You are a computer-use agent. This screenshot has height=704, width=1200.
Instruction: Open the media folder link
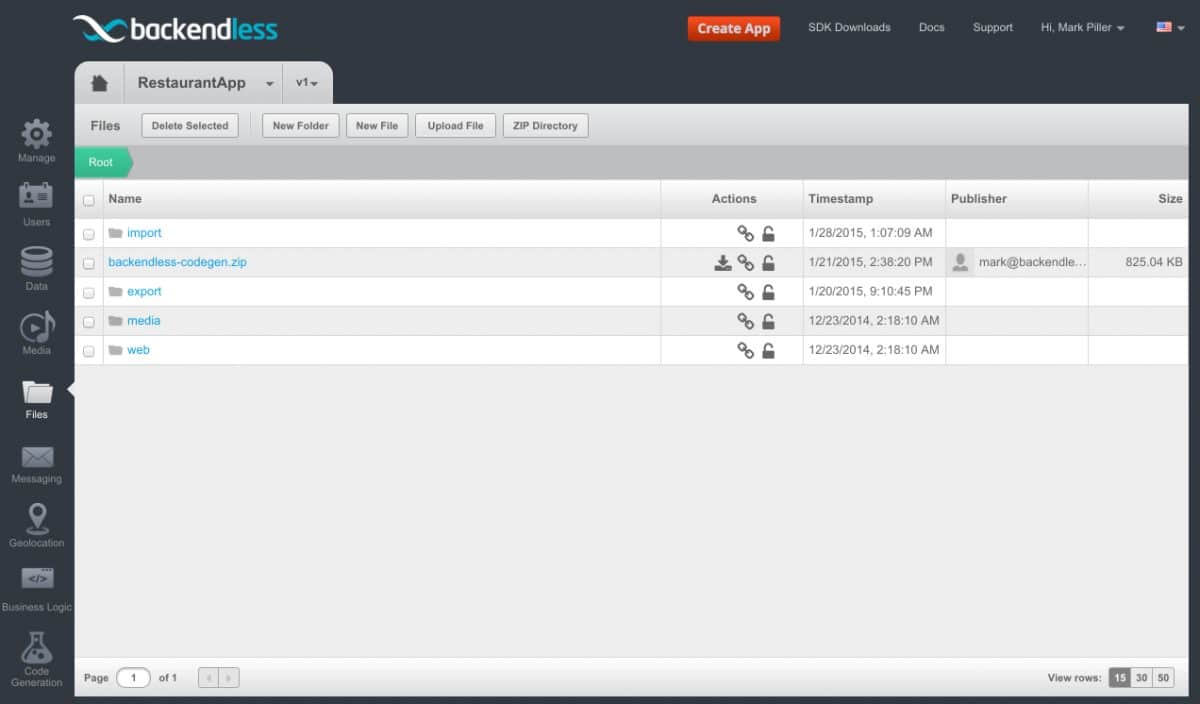[x=143, y=321]
